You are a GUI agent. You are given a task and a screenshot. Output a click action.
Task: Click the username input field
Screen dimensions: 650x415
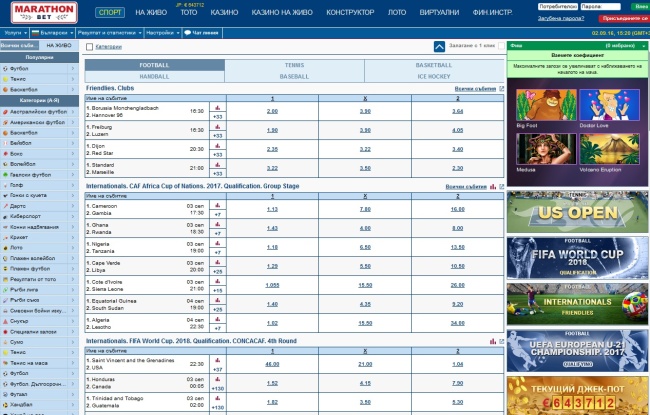[558, 6]
